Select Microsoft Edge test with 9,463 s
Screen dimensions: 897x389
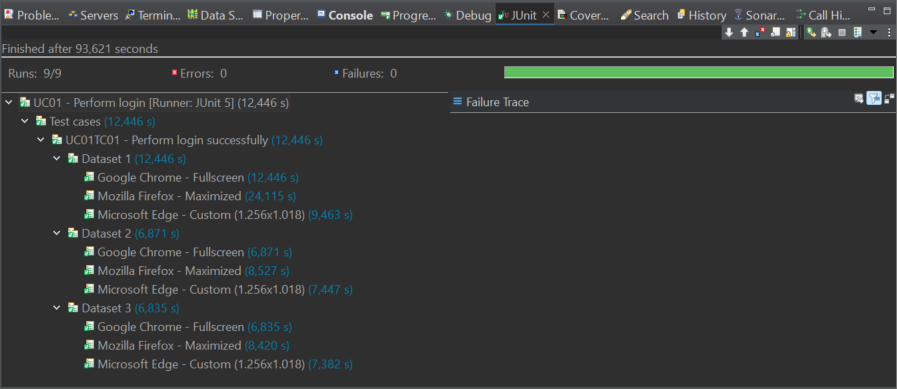click(218, 215)
